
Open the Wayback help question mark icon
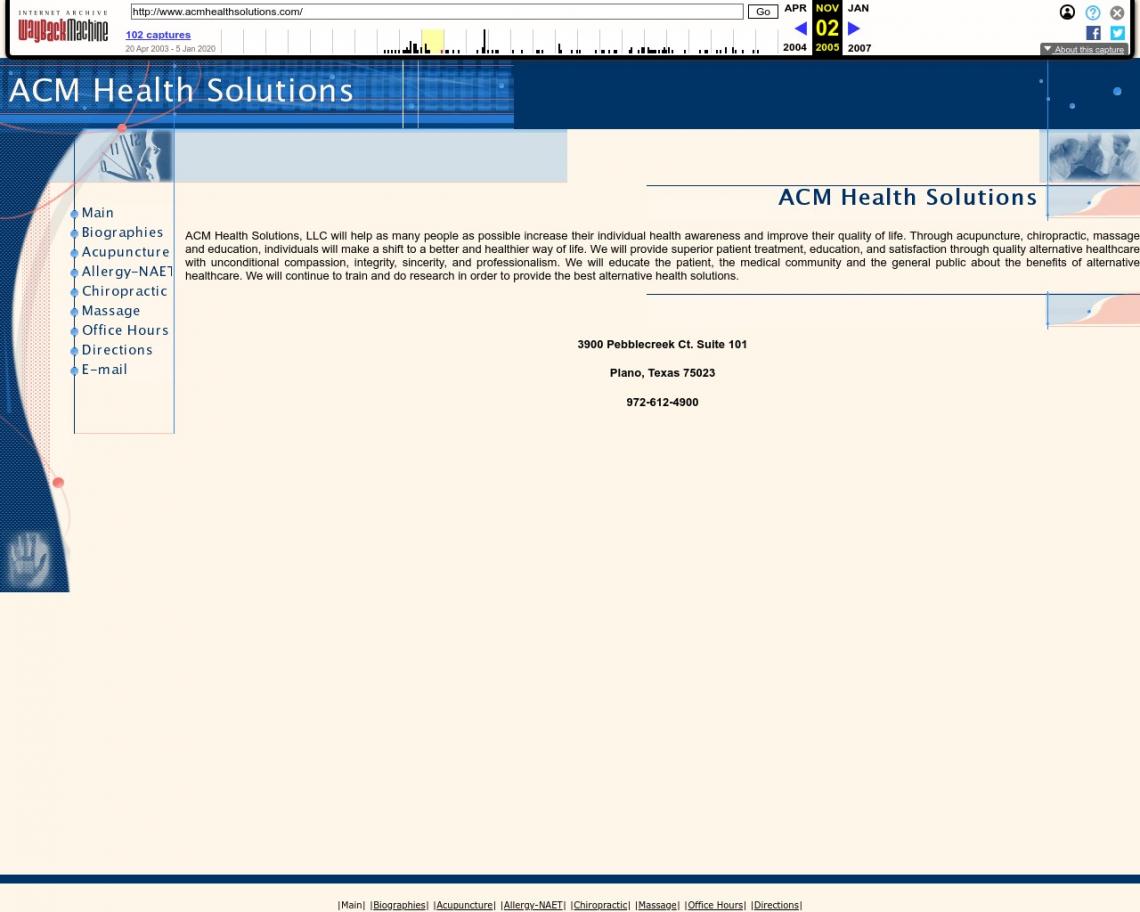point(1092,12)
